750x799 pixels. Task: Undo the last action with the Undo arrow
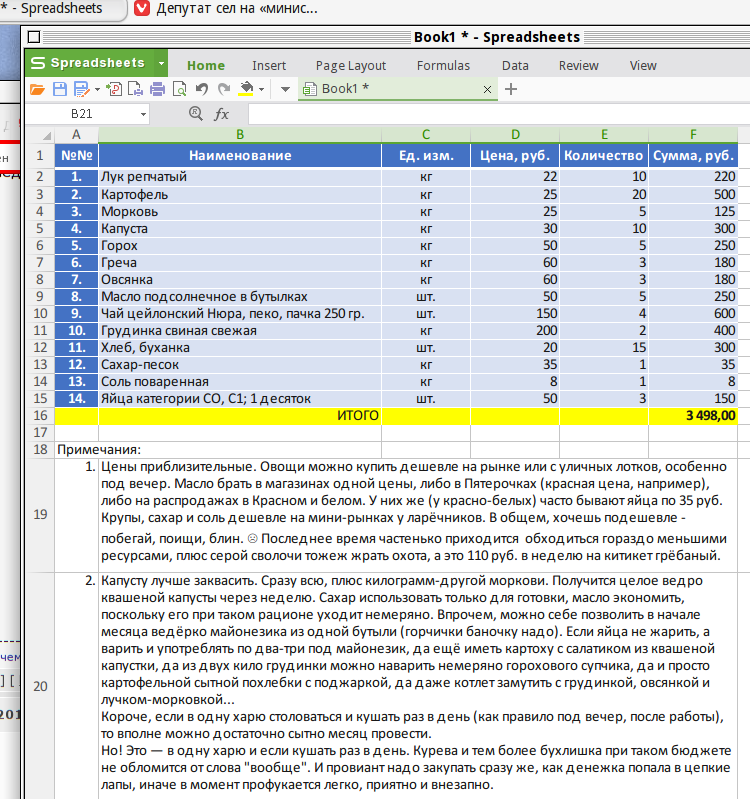point(202,89)
